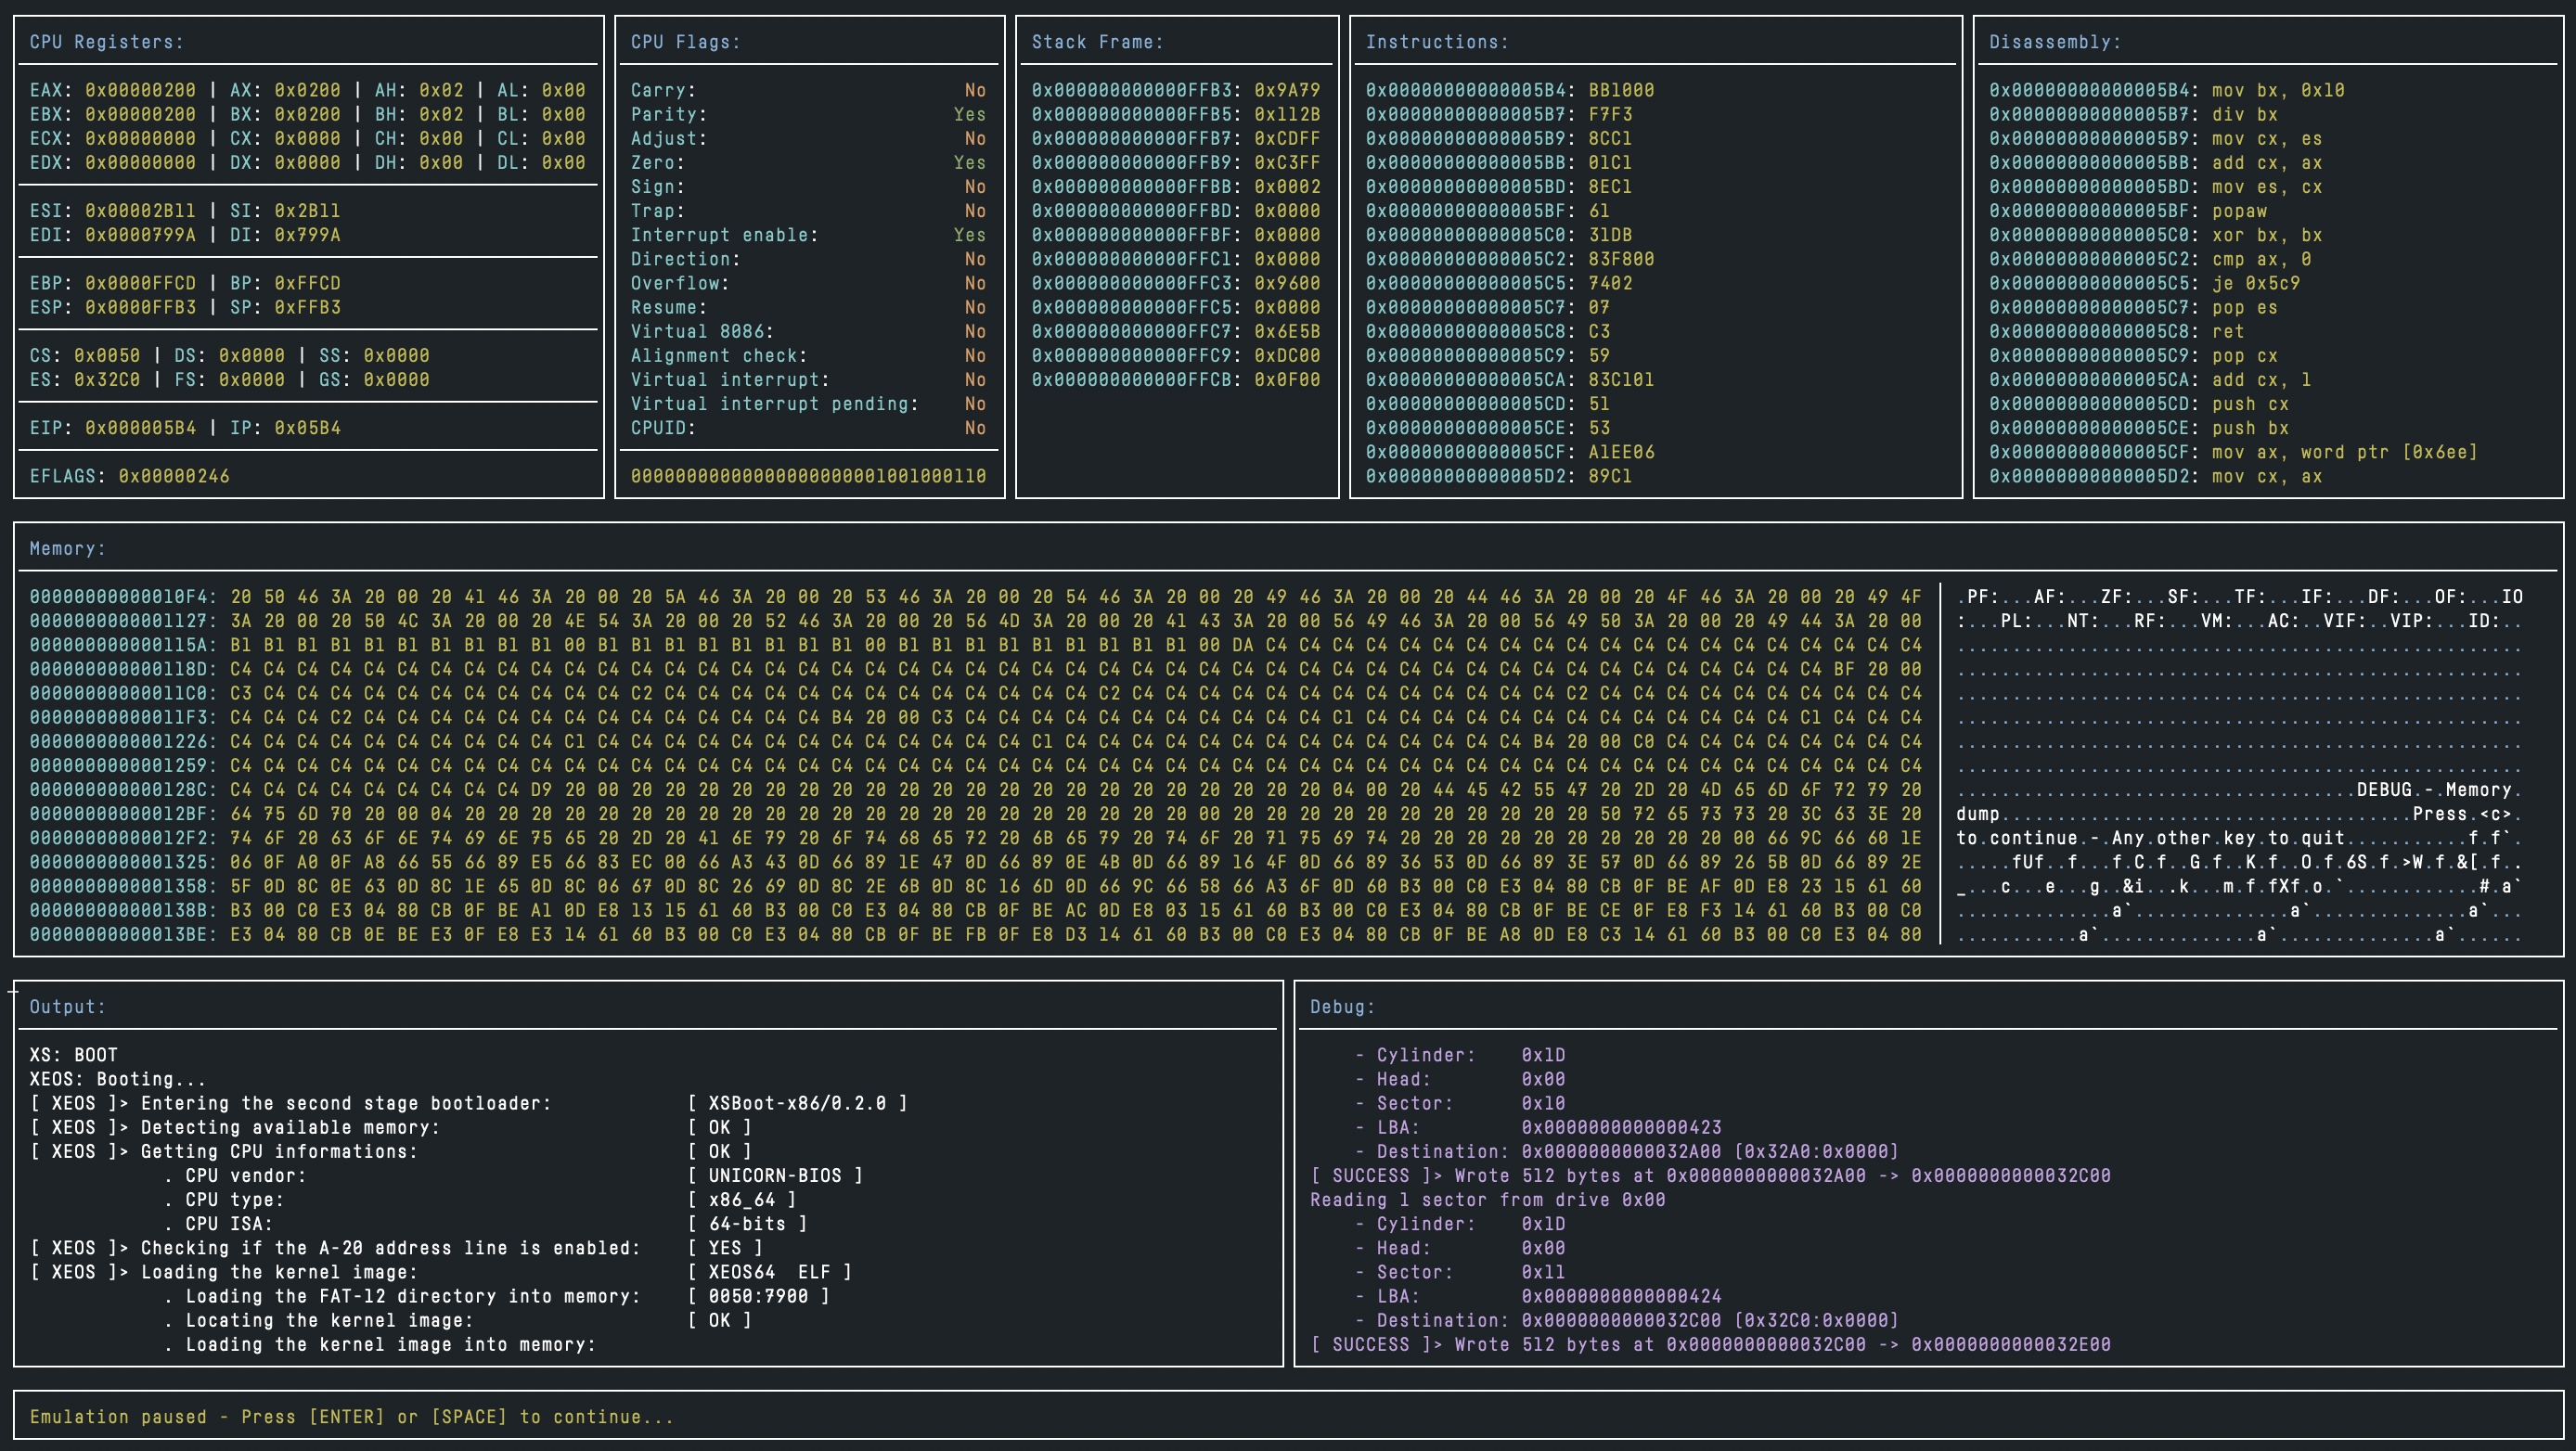
Task: Click the Stack Frame panel header
Action: (1097, 42)
